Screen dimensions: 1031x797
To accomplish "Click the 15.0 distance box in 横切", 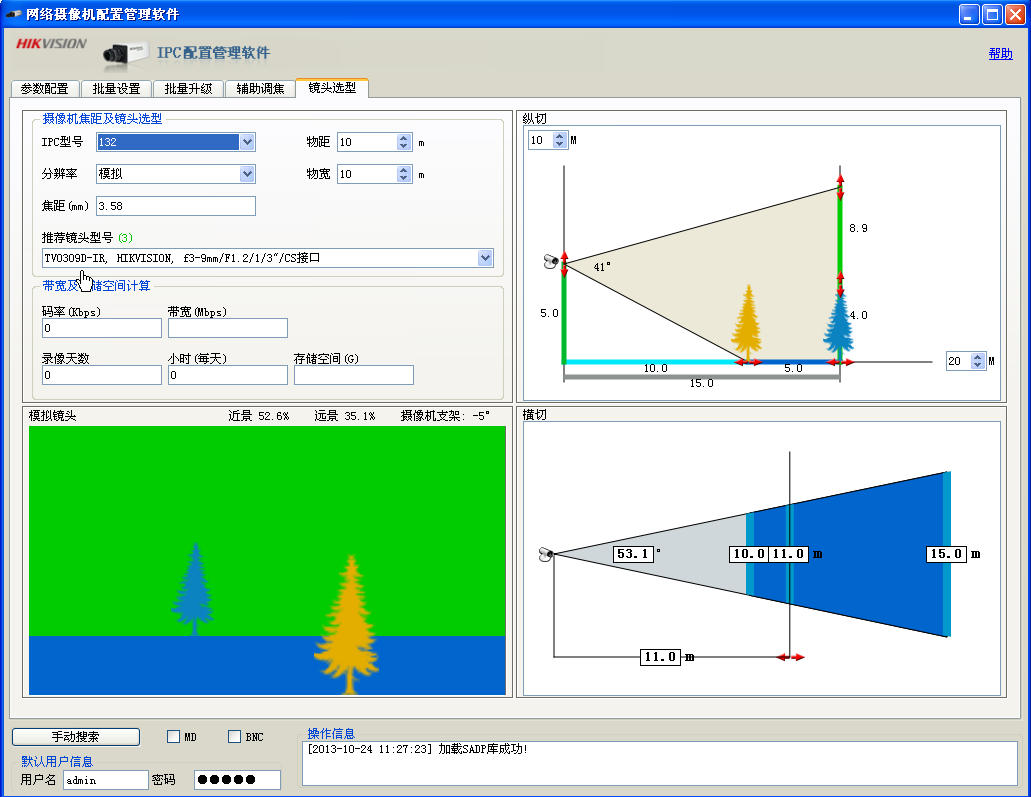I will [947, 554].
